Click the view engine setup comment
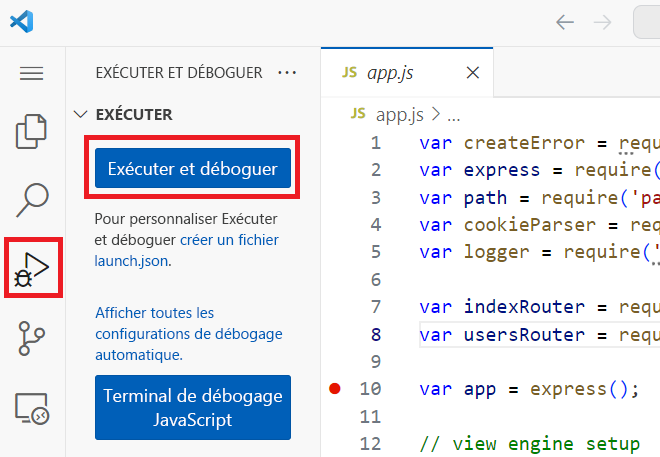This screenshot has width=660, height=457. coord(530,444)
